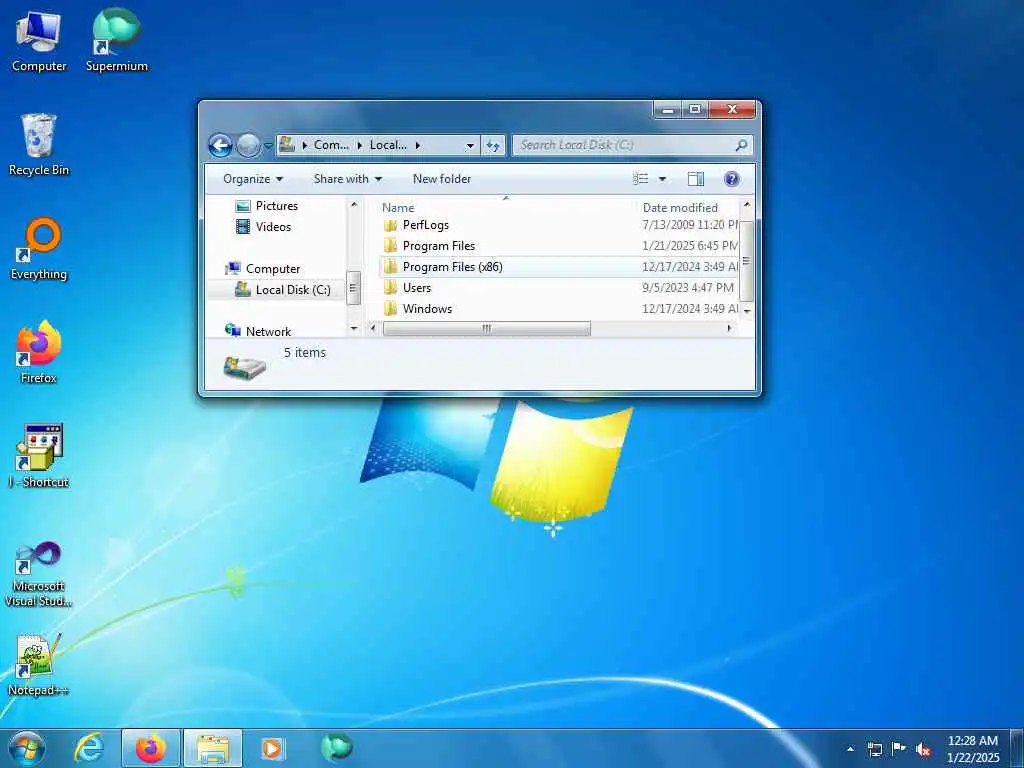Toggle the preview pane button
1024x768 pixels.
tap(696, 179)
